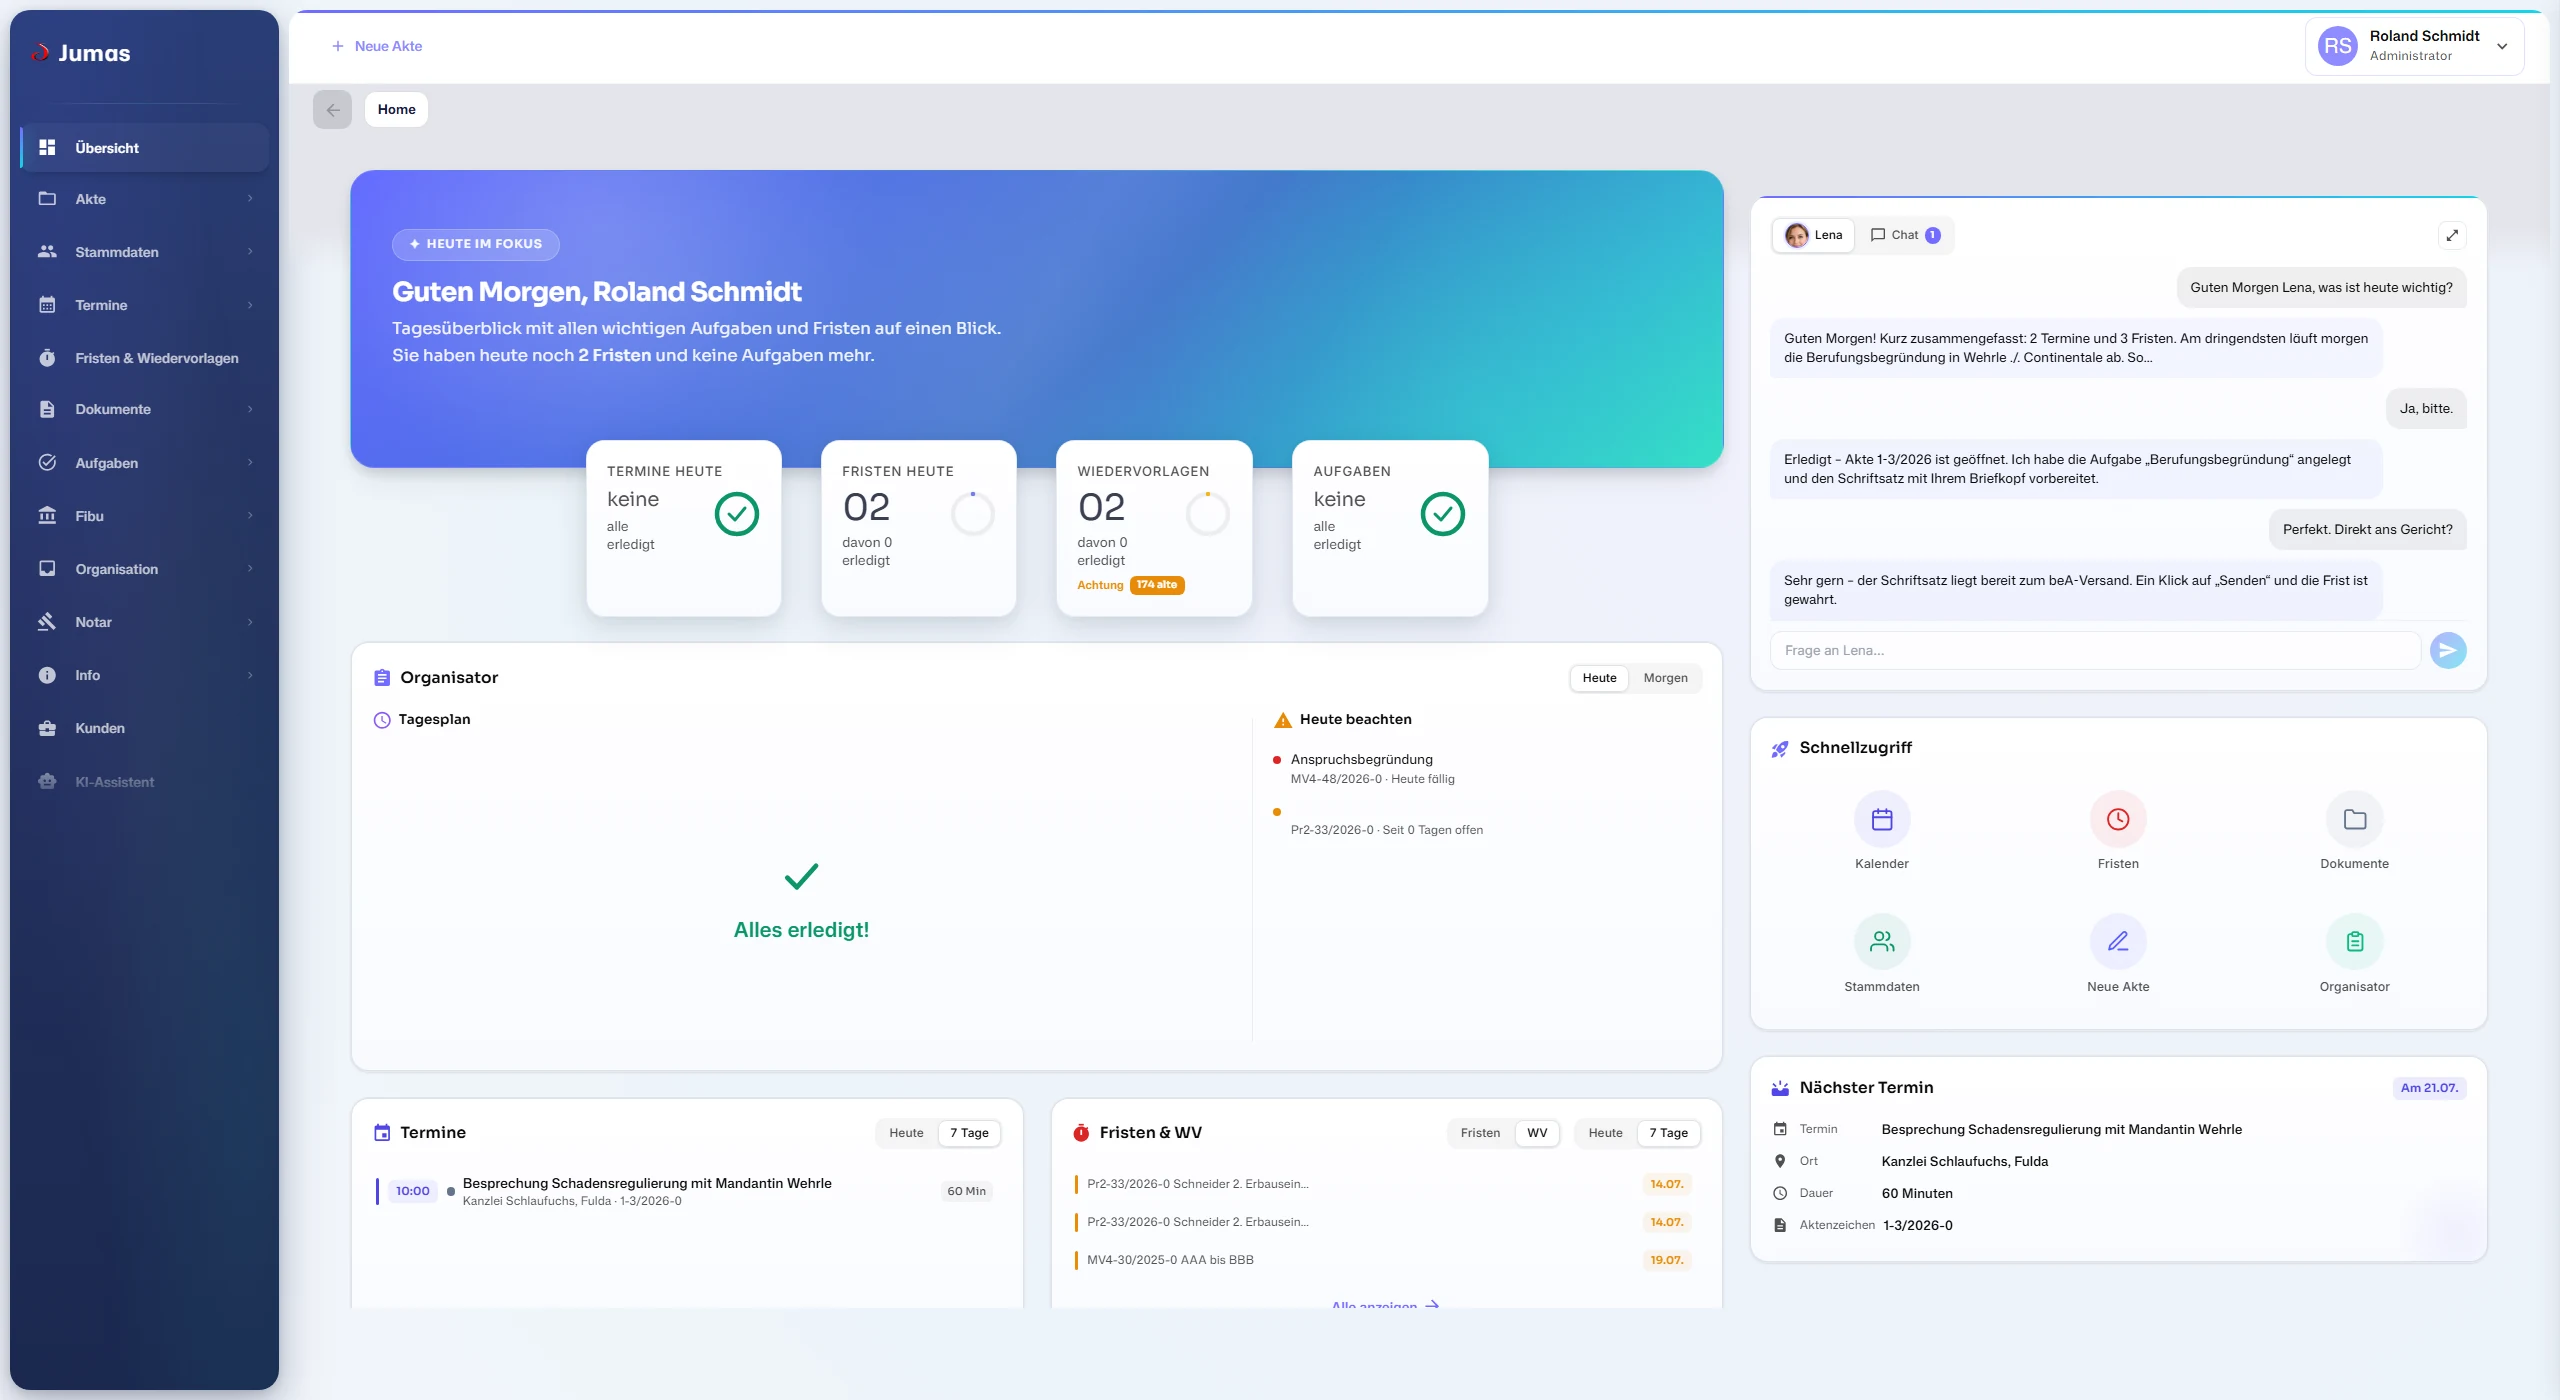Viewport: 2560px width, 1400px height.
Task: Open Aktenzeichen 1-3/2026-0 in Nächster Termin
Action: click(1916, 1225)
